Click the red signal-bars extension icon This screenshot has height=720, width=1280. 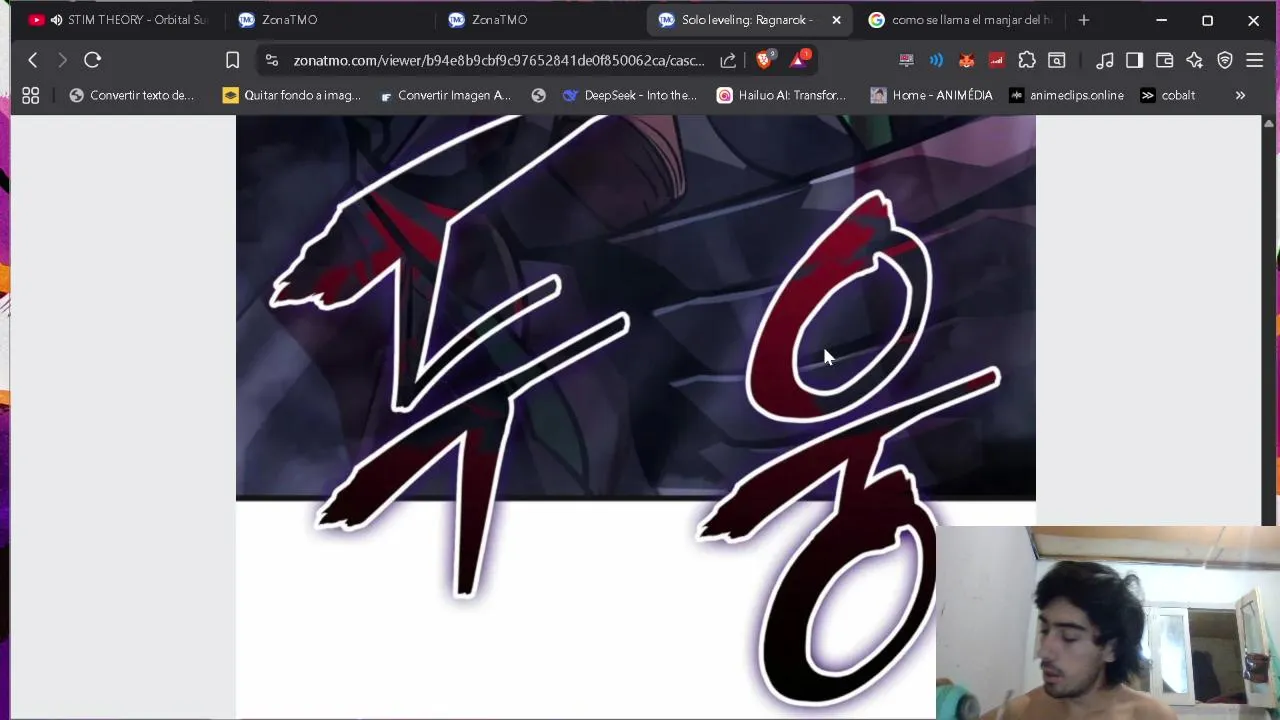pos(996,60)
